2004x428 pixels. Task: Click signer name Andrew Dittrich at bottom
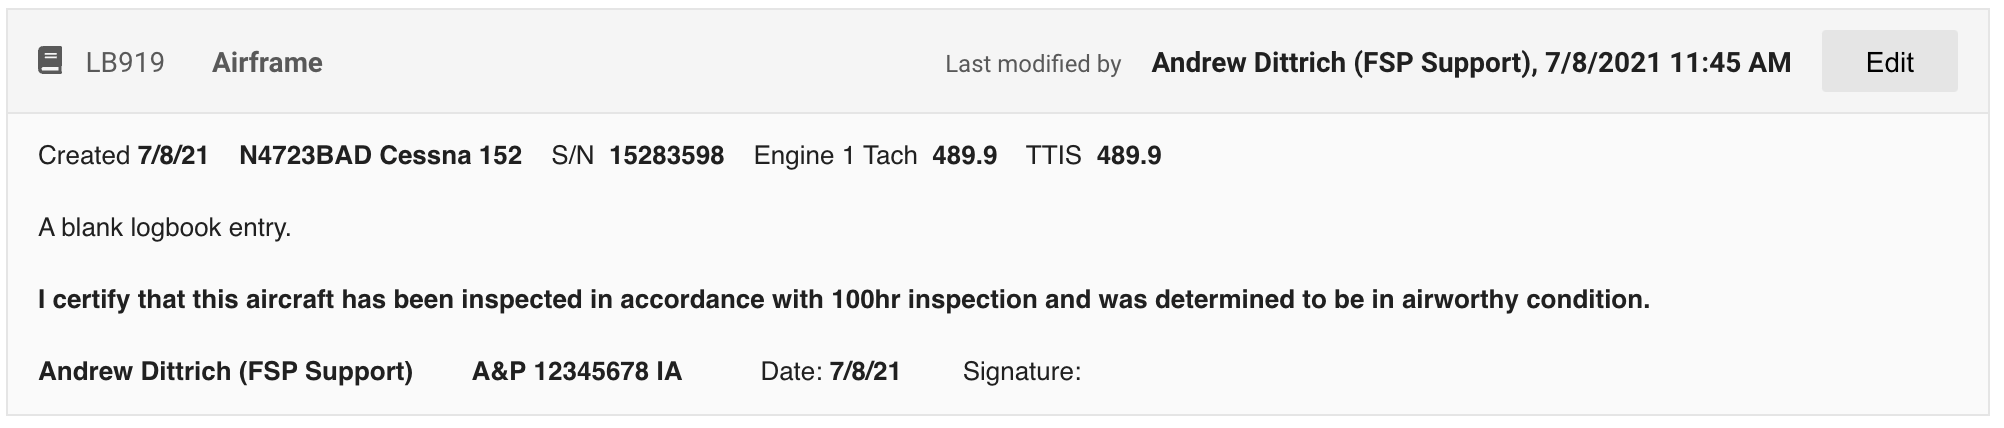click(x=226, y=372)
